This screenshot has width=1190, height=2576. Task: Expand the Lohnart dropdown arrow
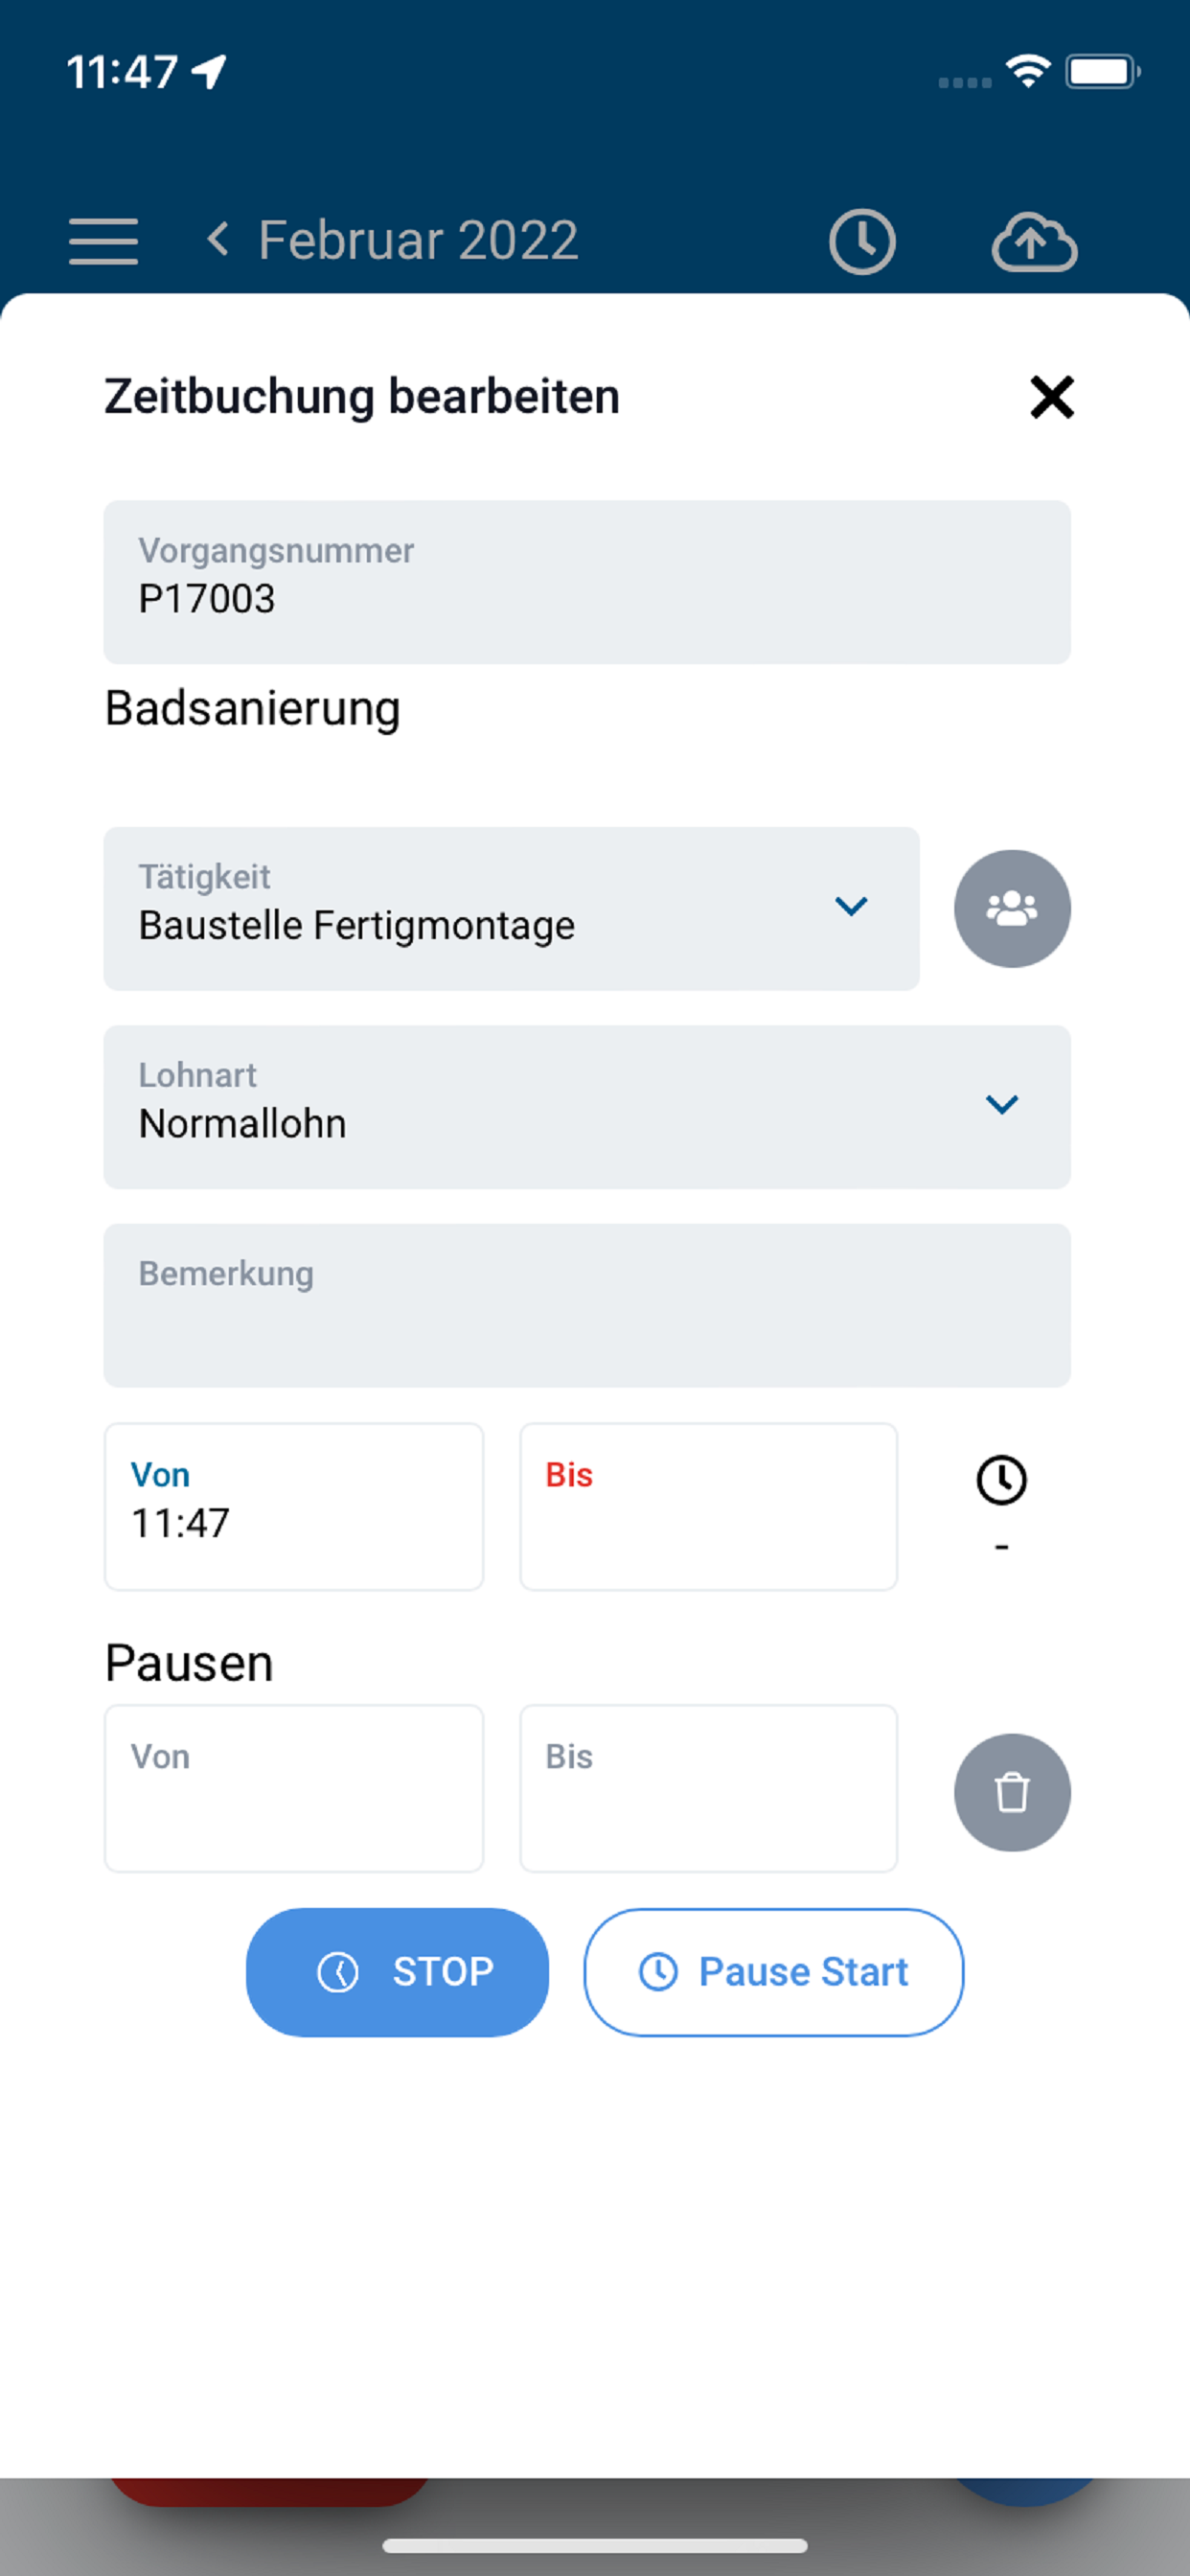tap(1001, 1105)
